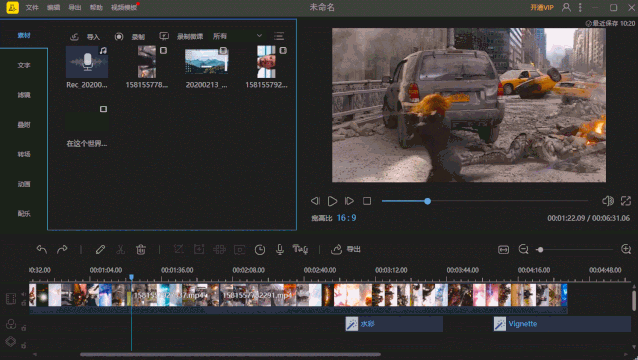Open the vertical dots more menu

[580, 7]
